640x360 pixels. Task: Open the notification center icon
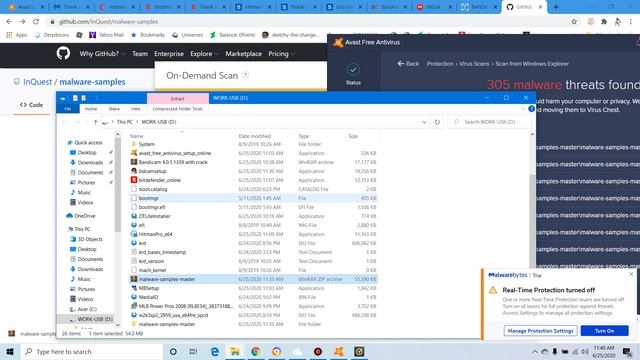[x=627, y=351]
